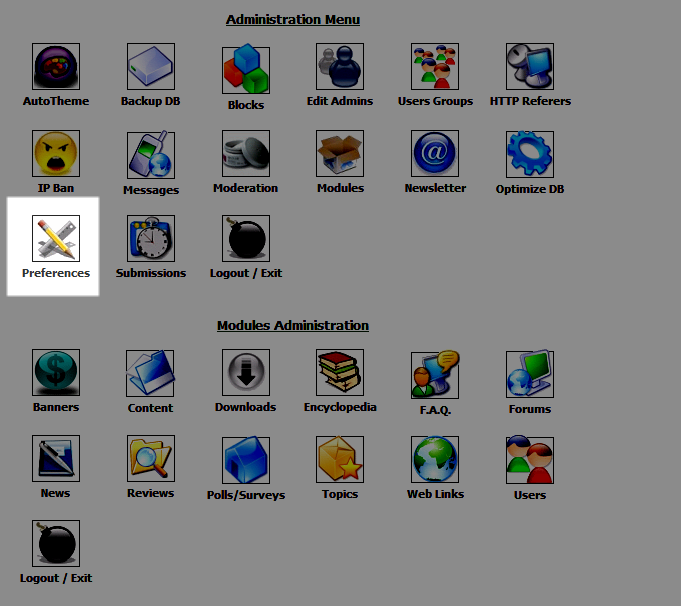Follow the Newsletter text link
Image resolution: width=681 pixels, height=606 pixels.
[x=435, y=188]
